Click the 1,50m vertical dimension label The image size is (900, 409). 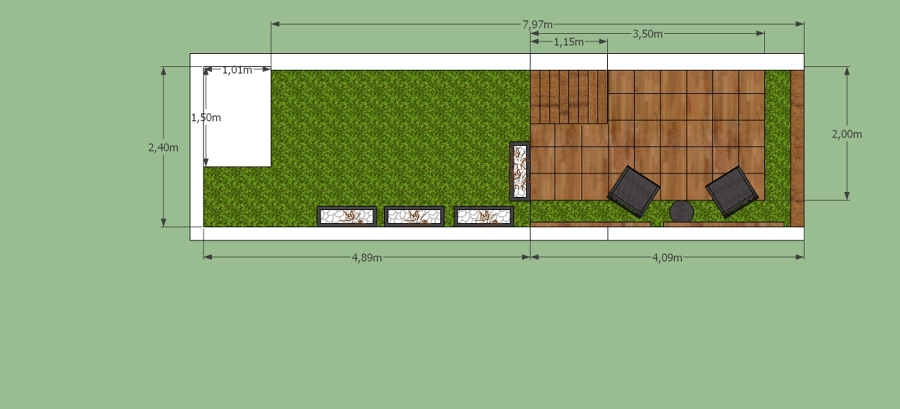pyautogui.click(x=206, y=117)
